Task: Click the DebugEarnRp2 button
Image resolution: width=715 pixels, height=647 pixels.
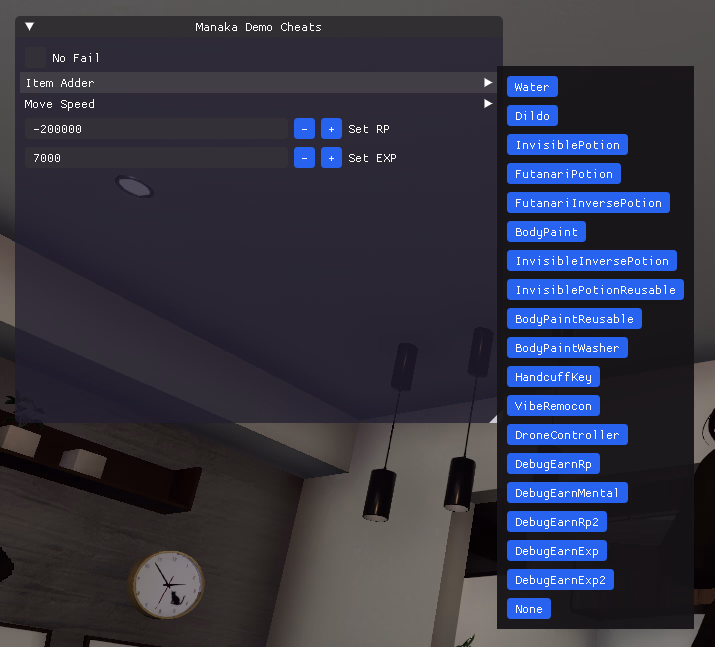Action: 557,521
